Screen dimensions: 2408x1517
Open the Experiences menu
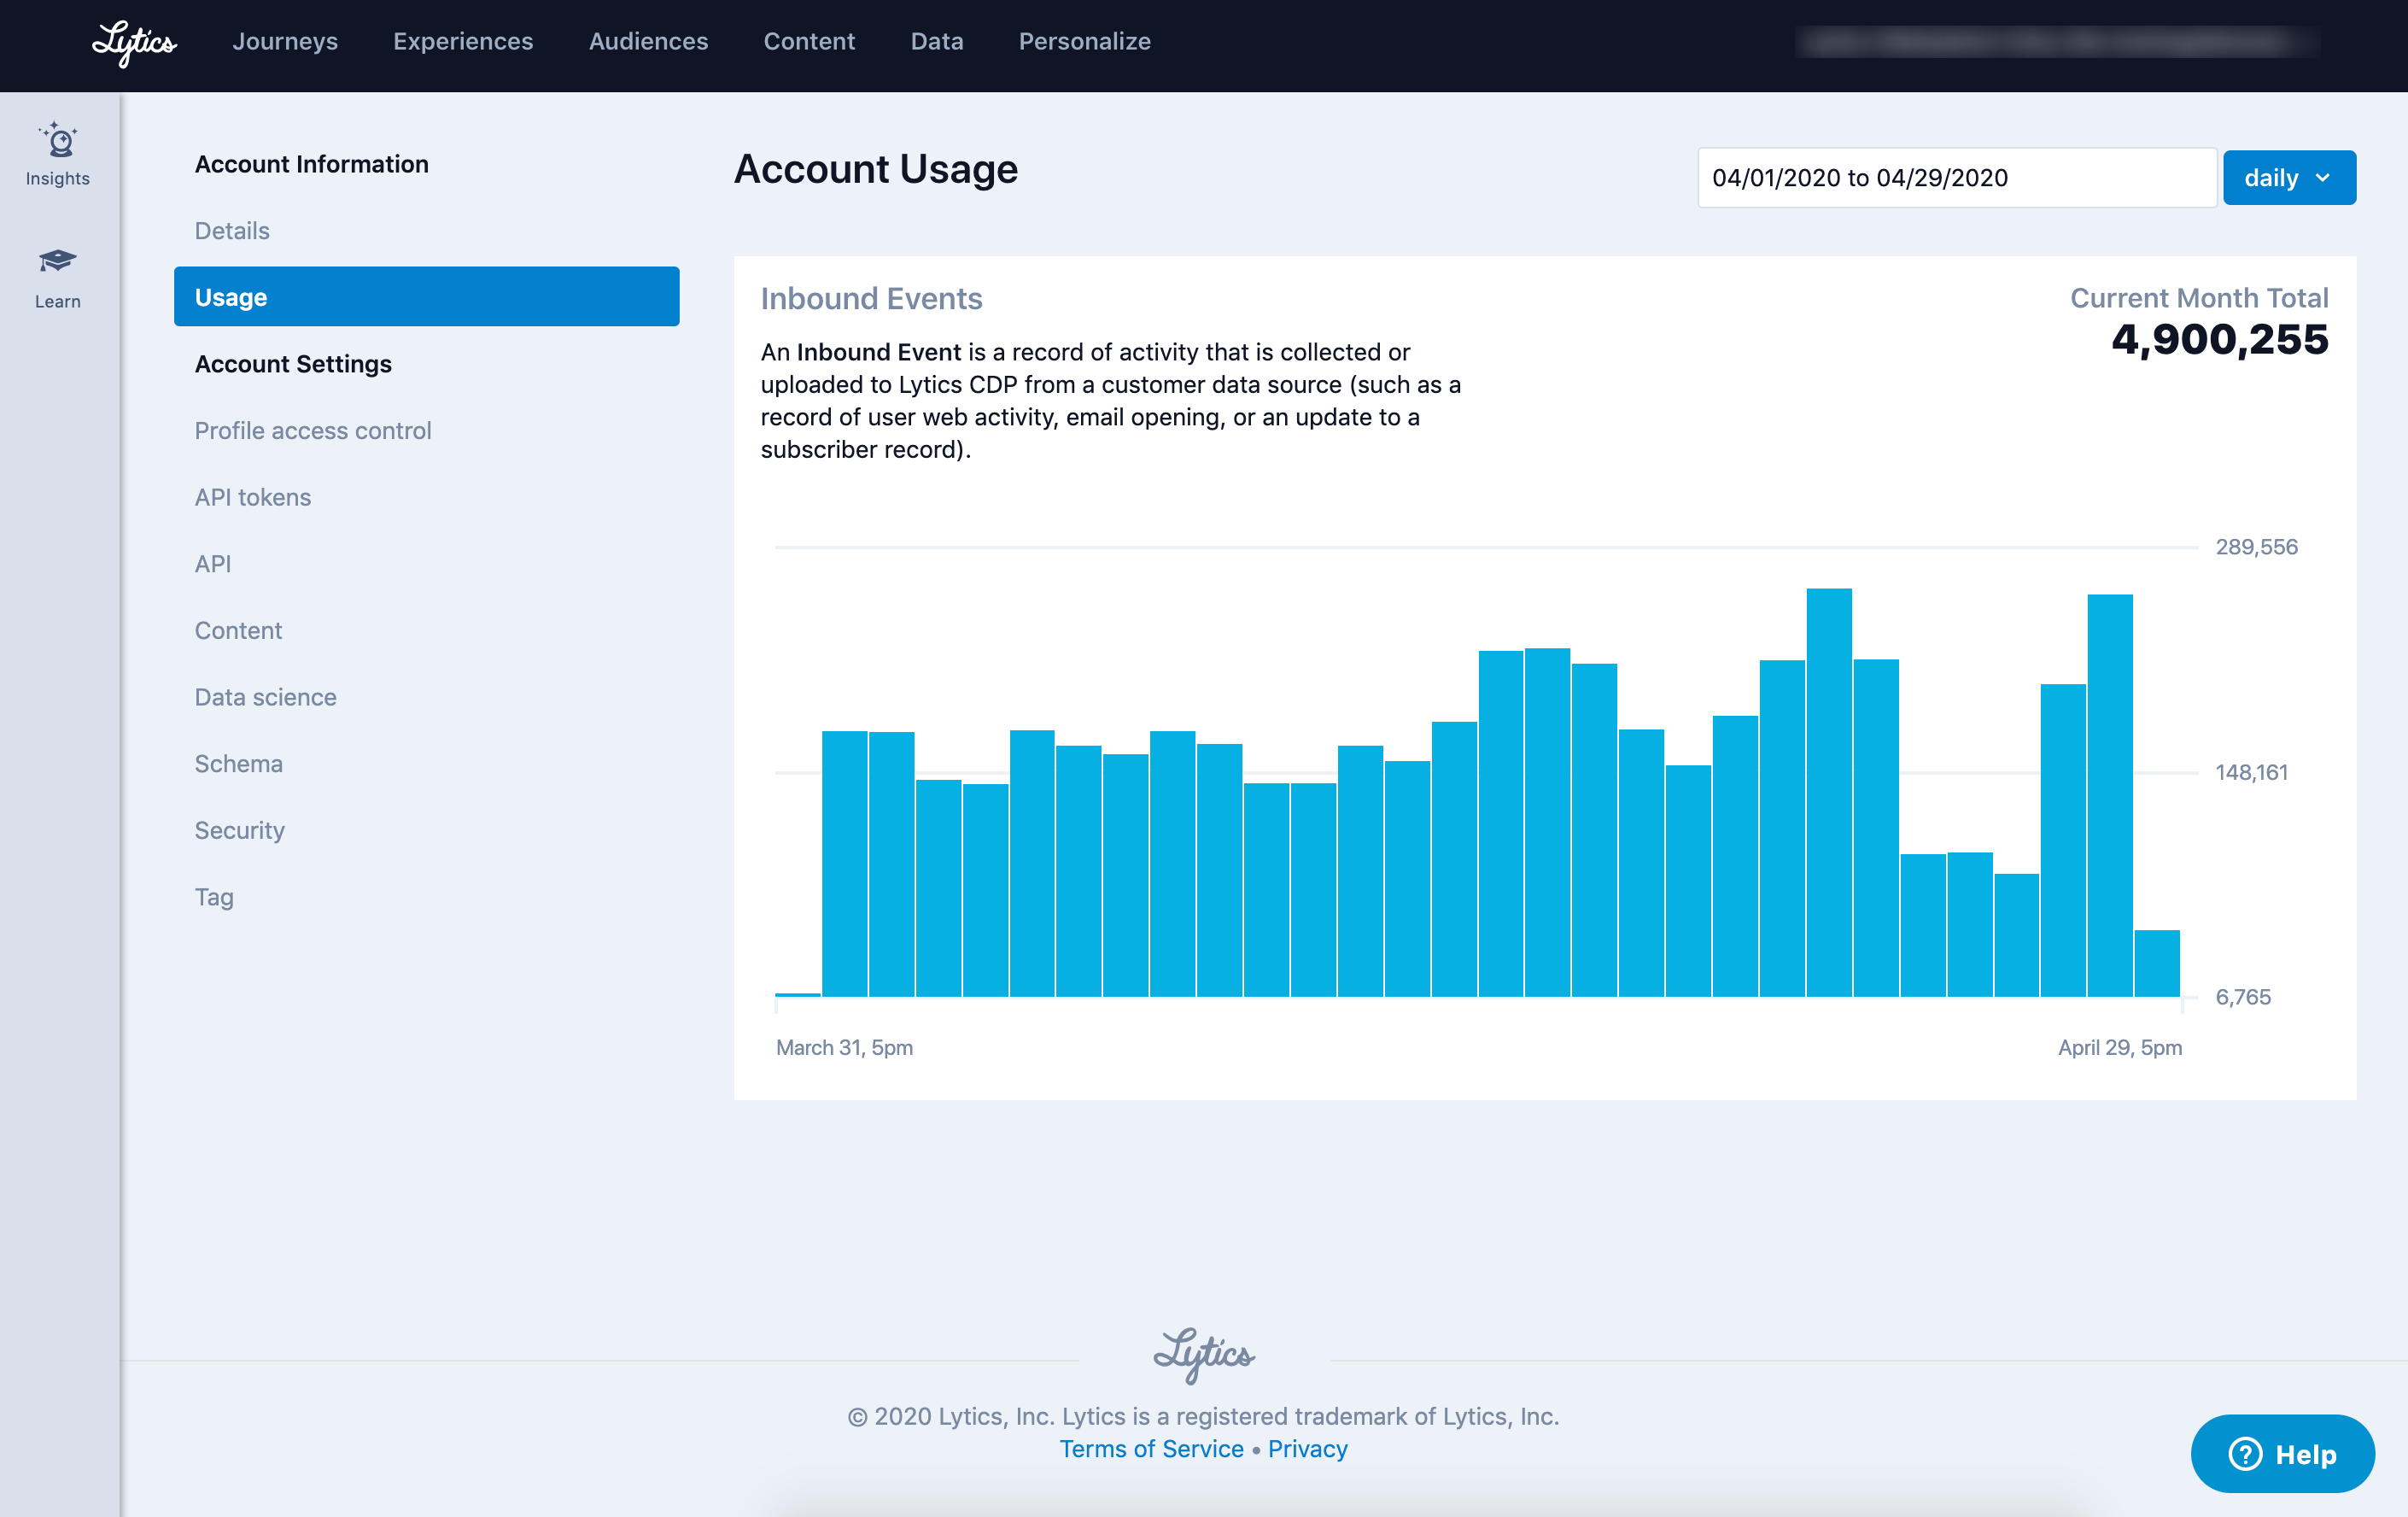pos(463,41)
